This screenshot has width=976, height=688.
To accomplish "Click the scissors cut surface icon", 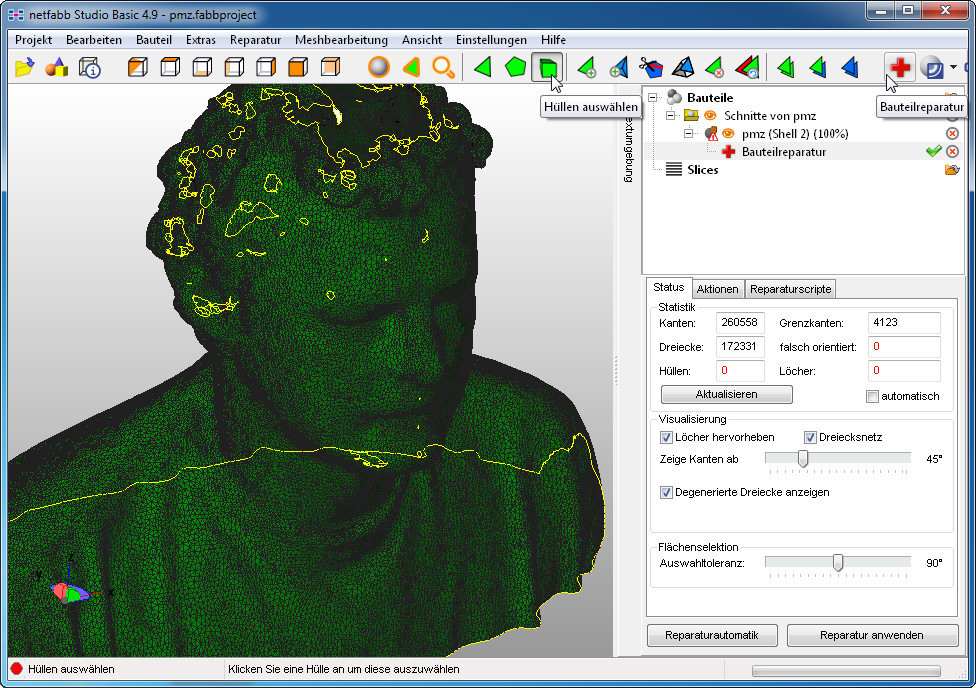I will [651, 67].
